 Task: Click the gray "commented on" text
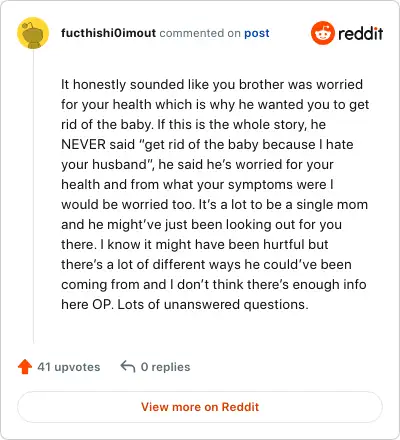tap(200, 33)
